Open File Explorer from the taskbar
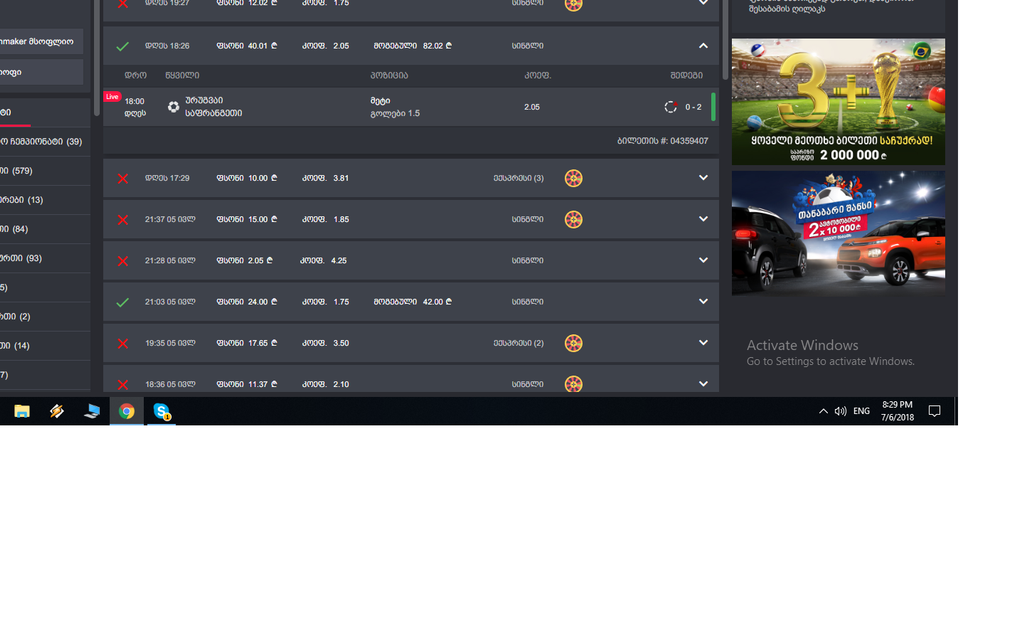 tap(22, 411)
